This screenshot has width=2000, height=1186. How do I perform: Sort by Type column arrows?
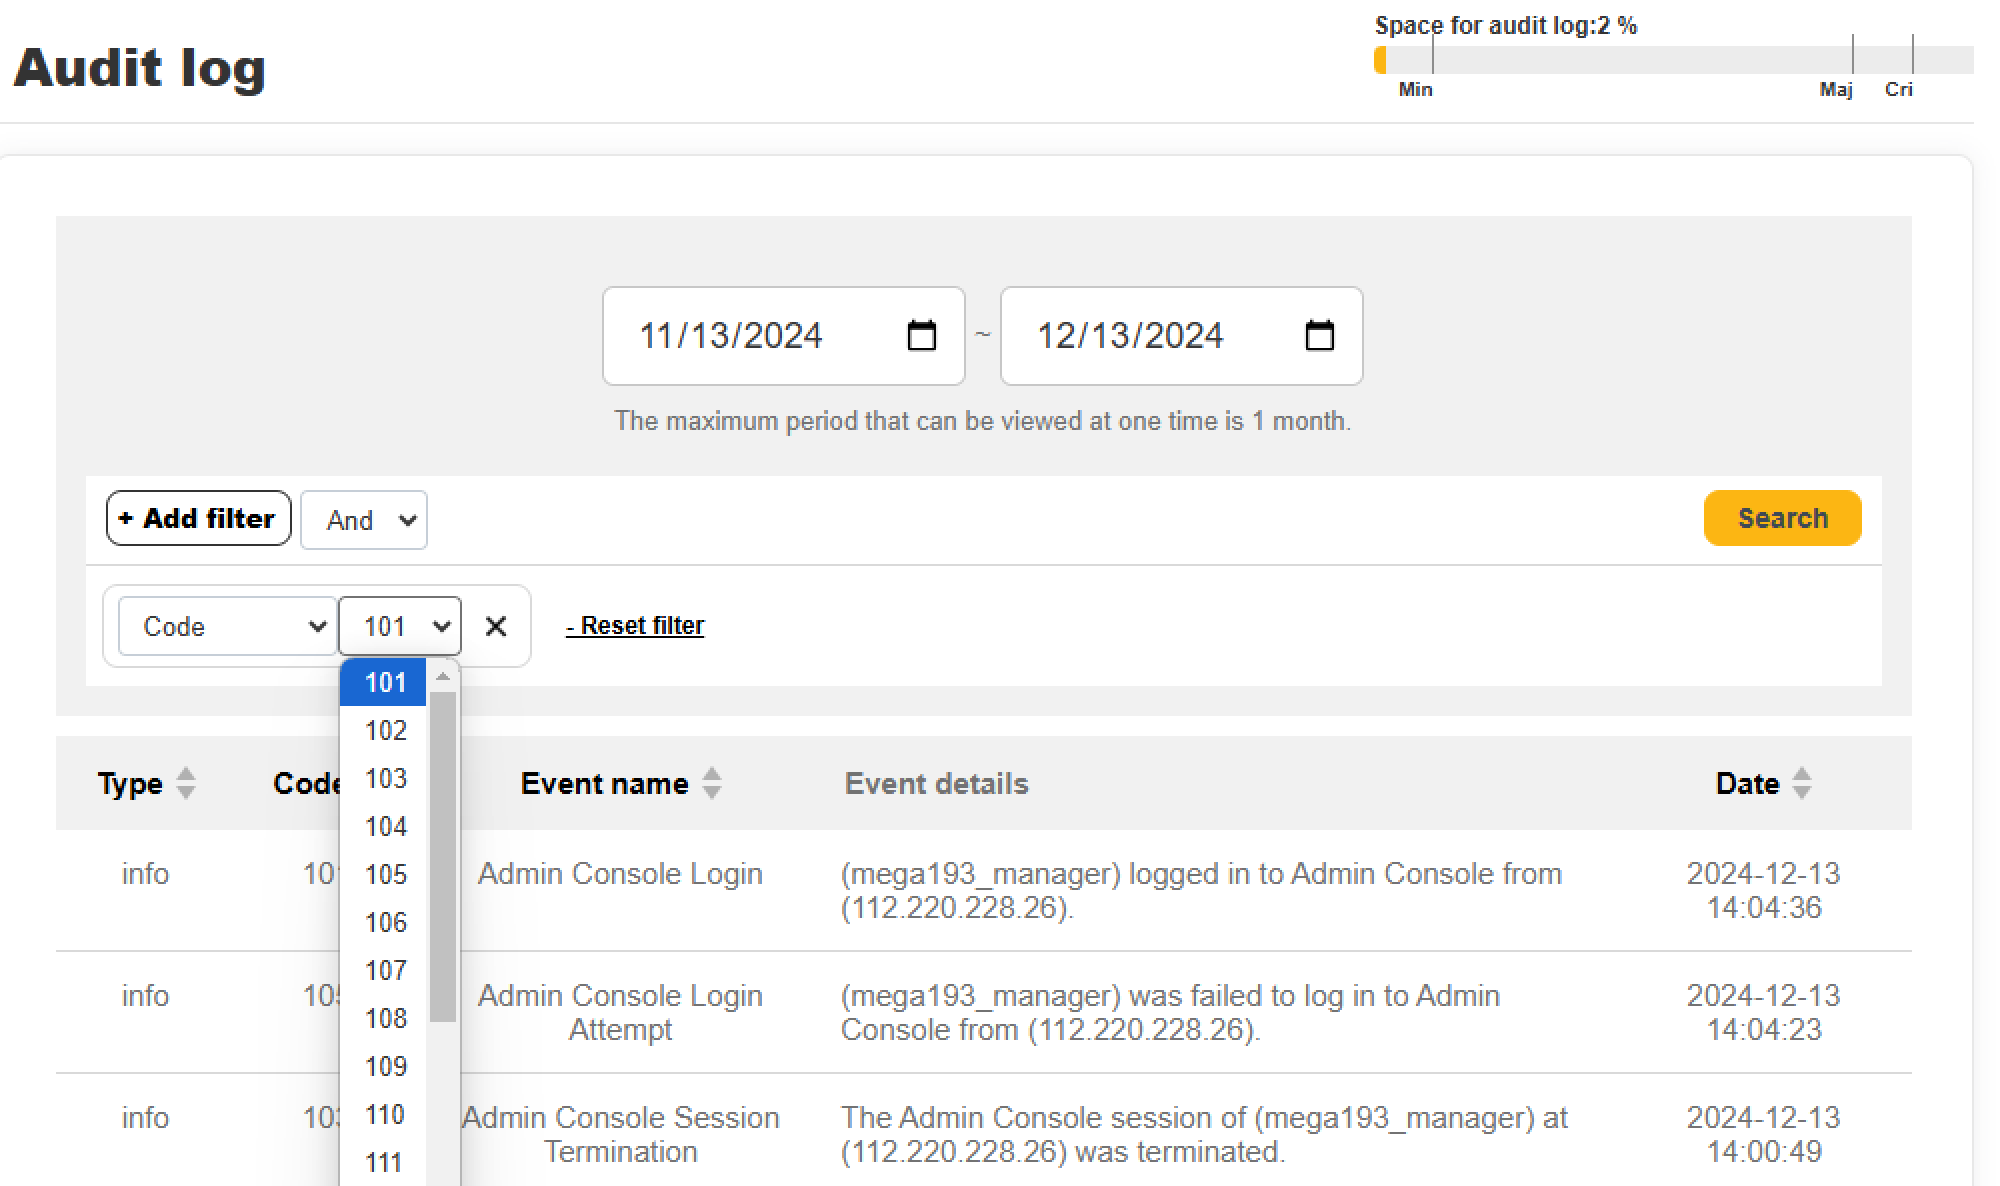[186, 783]
